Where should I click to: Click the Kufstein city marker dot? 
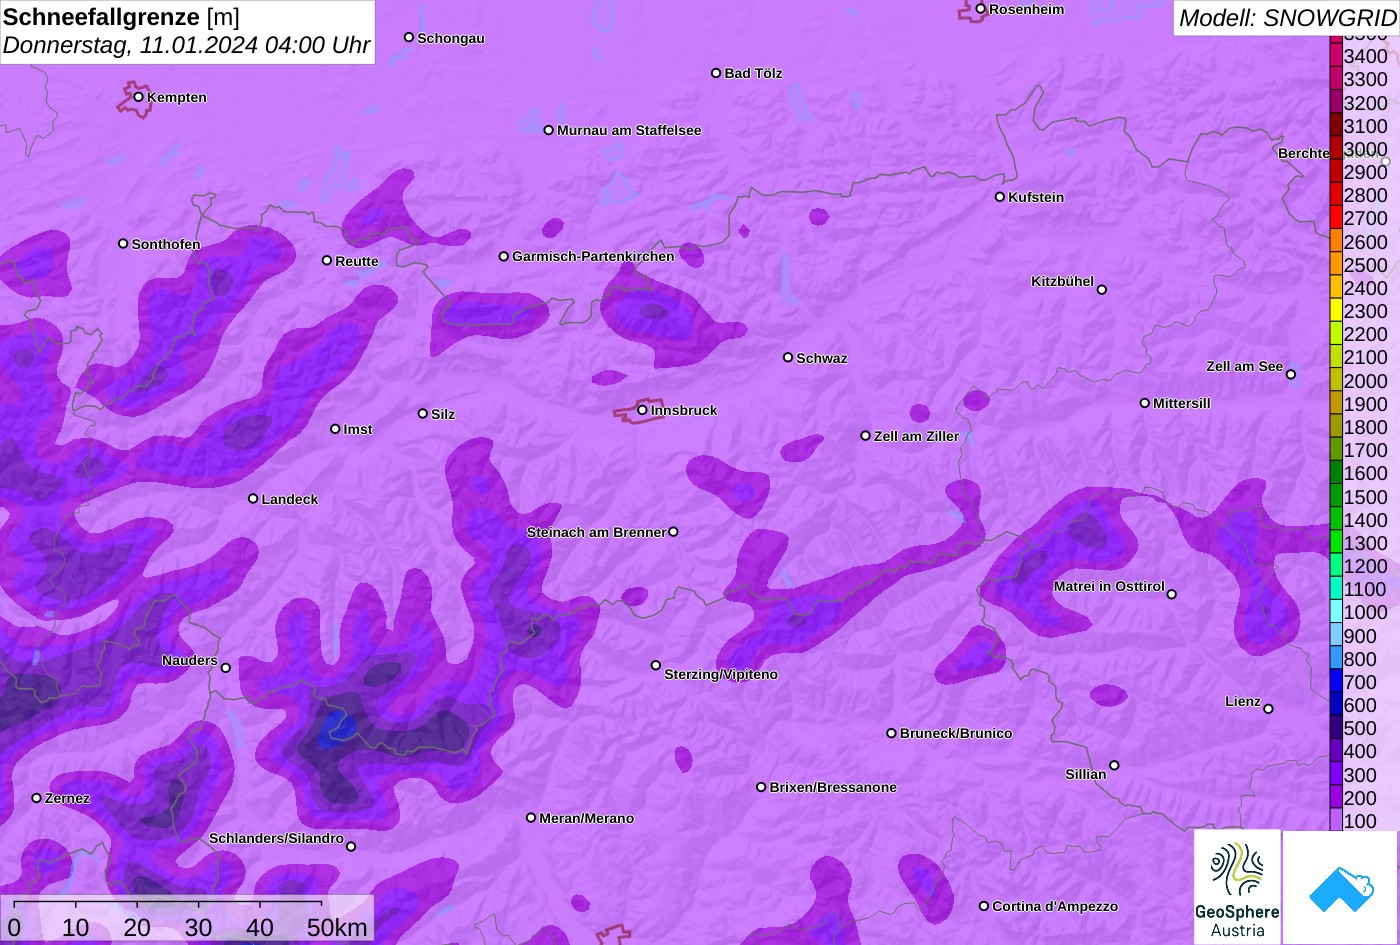pos(1000,197)
